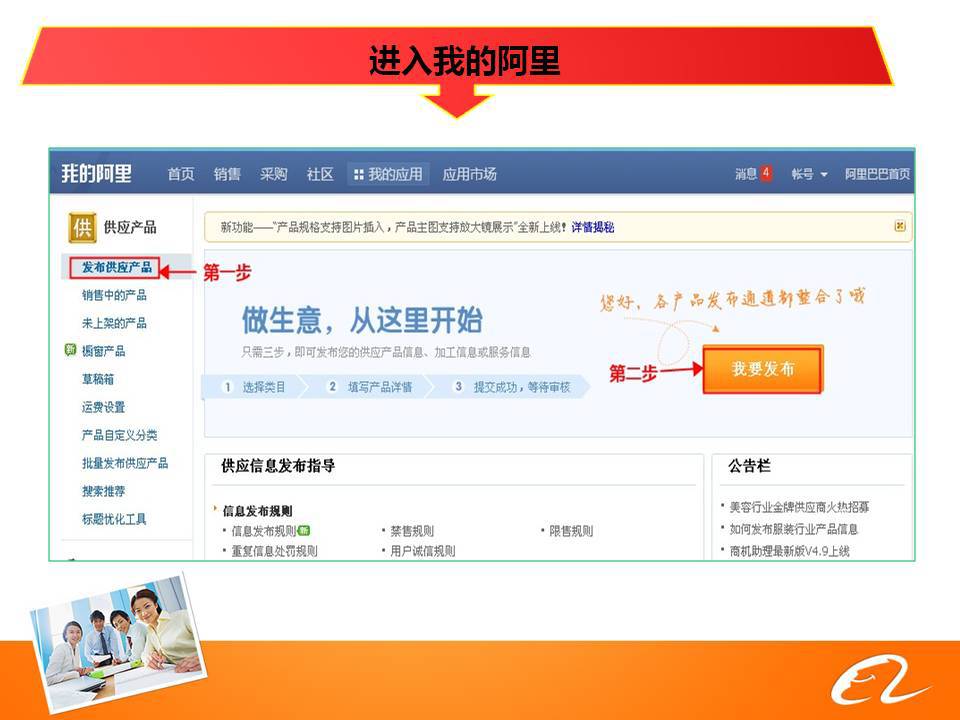Click the green 新 badge beside 橱窗产品
This screenshot has width=960, height=720.
coord(70,350)
